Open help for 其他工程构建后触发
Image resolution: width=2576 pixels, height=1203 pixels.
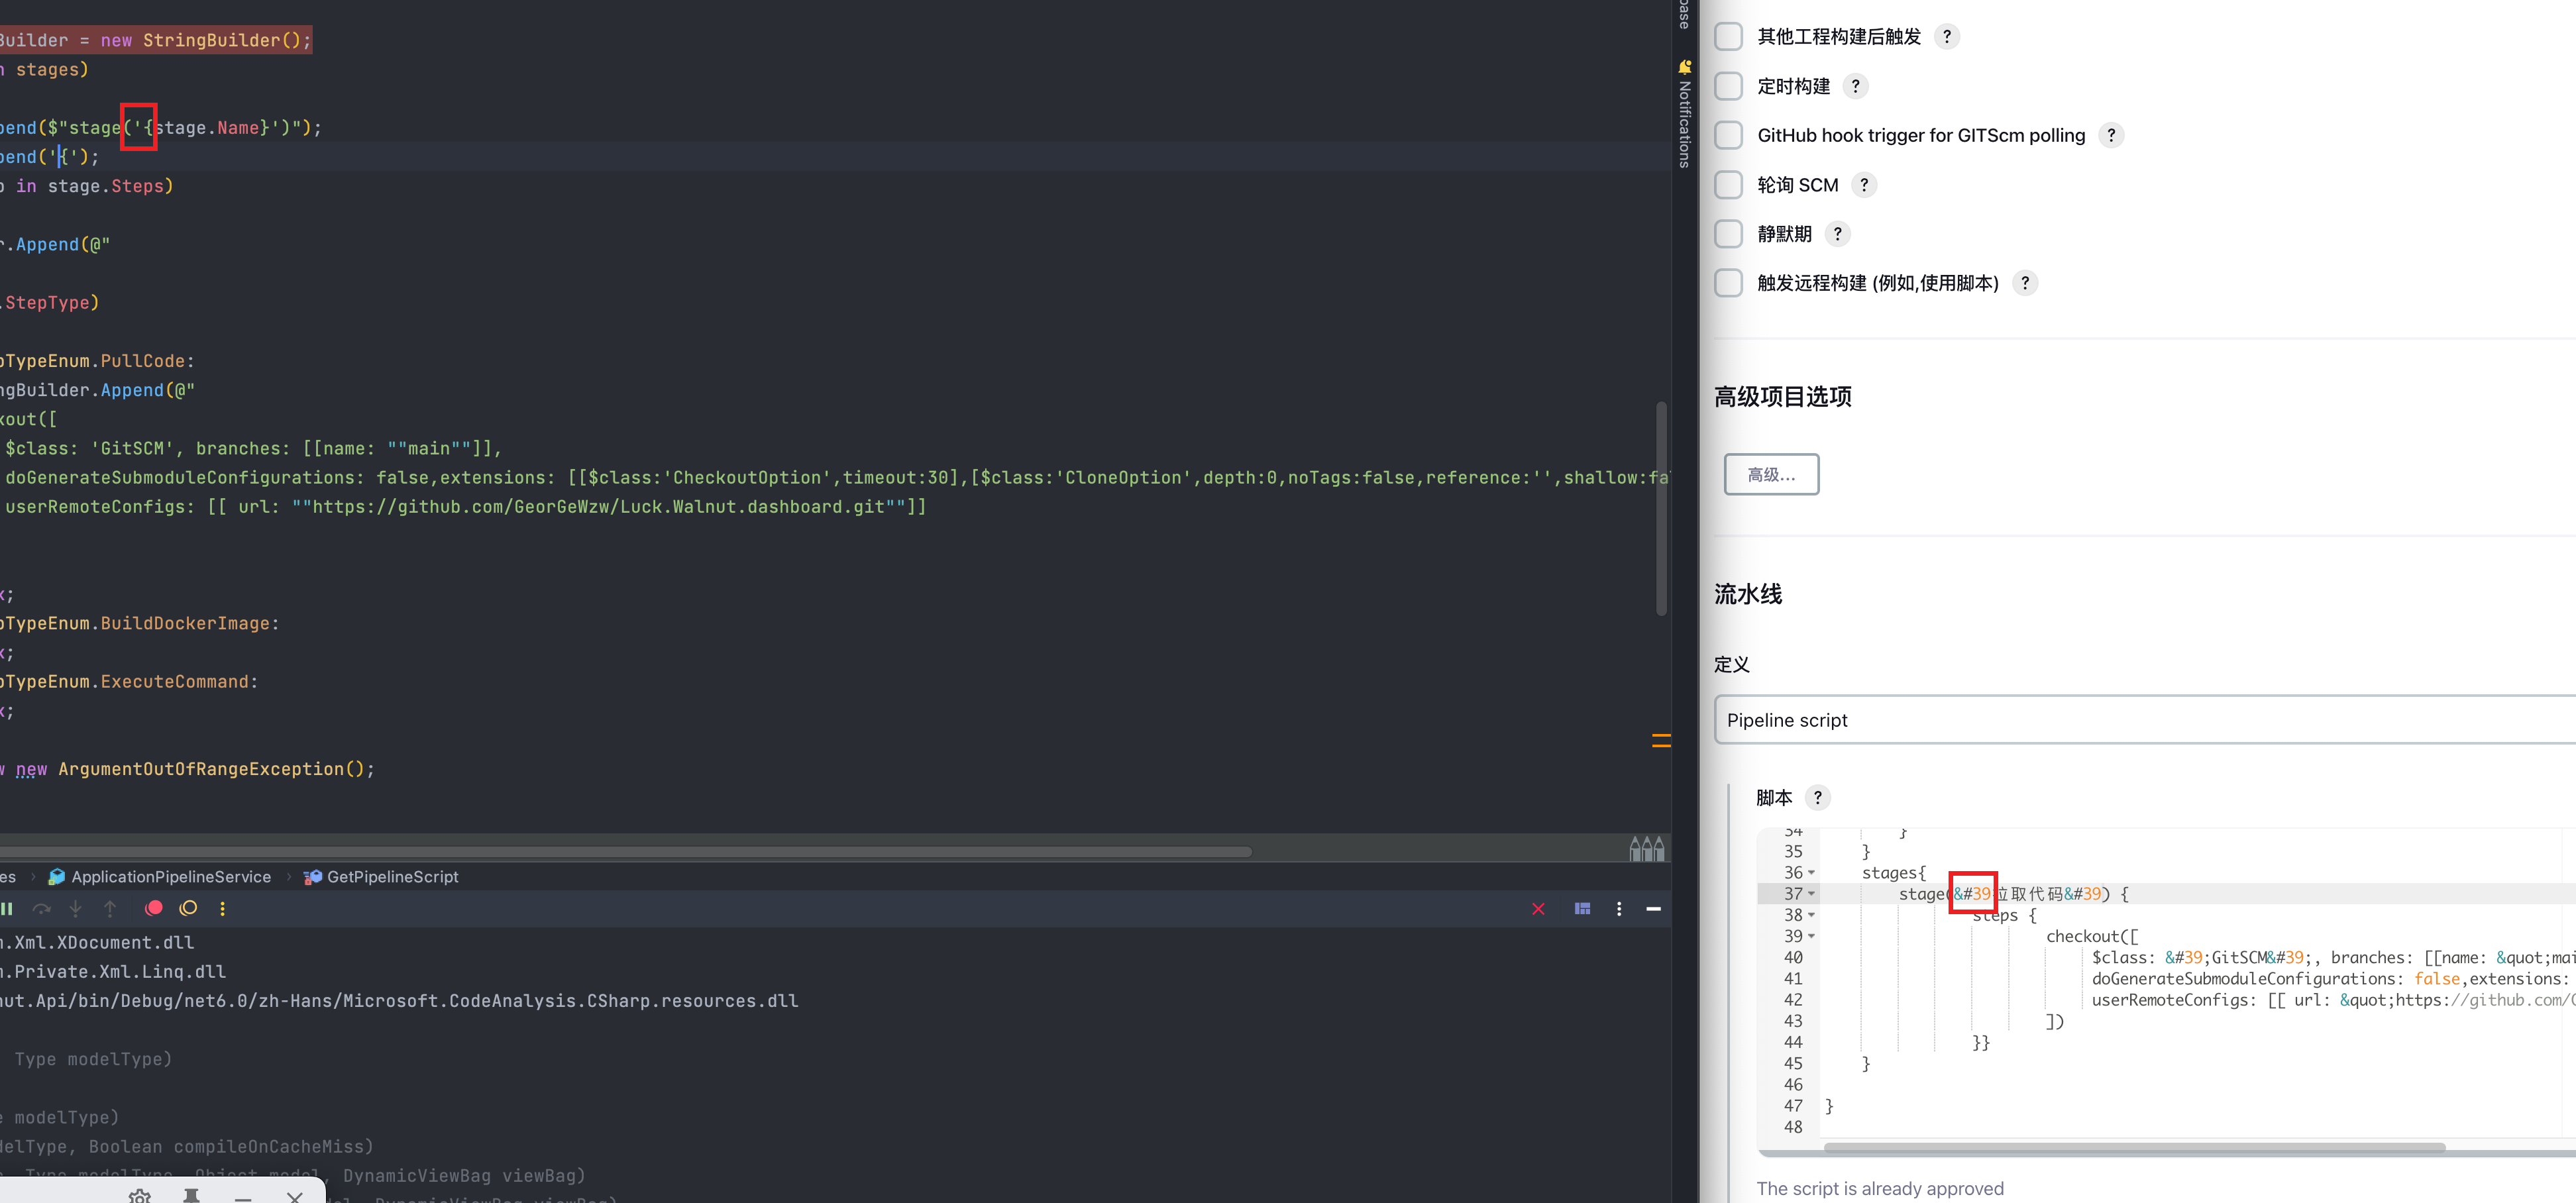1946,37
